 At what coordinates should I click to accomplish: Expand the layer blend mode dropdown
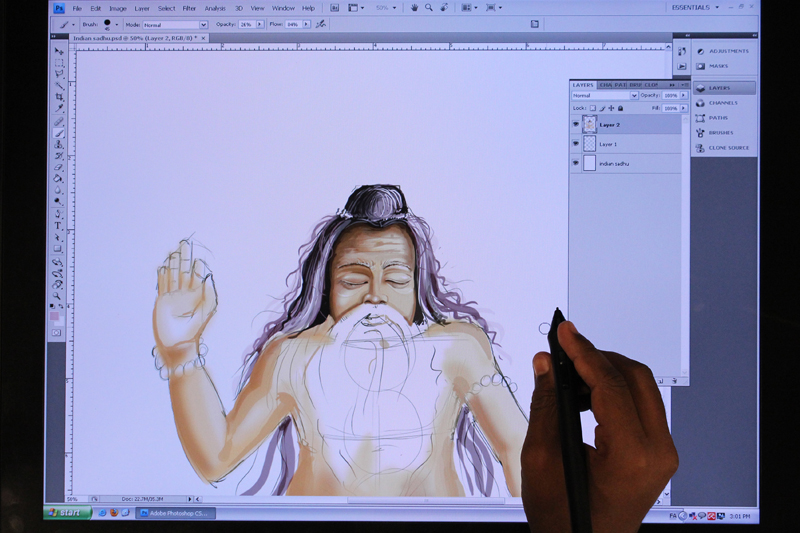click(604, 96)
